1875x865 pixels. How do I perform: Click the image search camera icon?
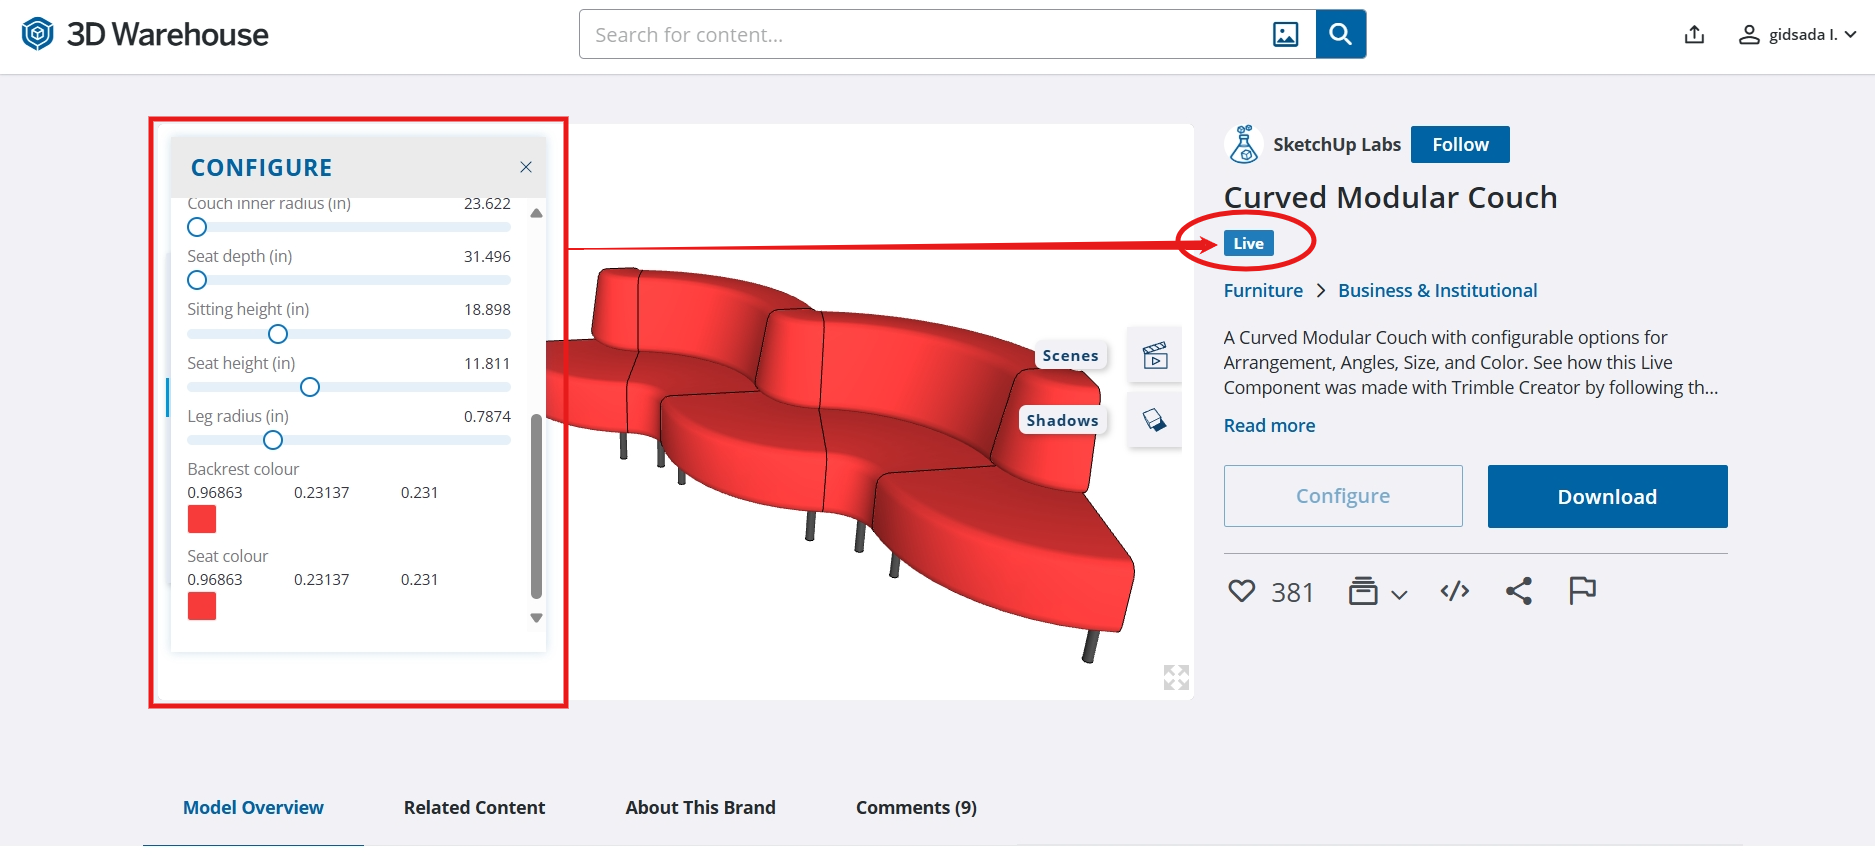(x=1285, y=35)
